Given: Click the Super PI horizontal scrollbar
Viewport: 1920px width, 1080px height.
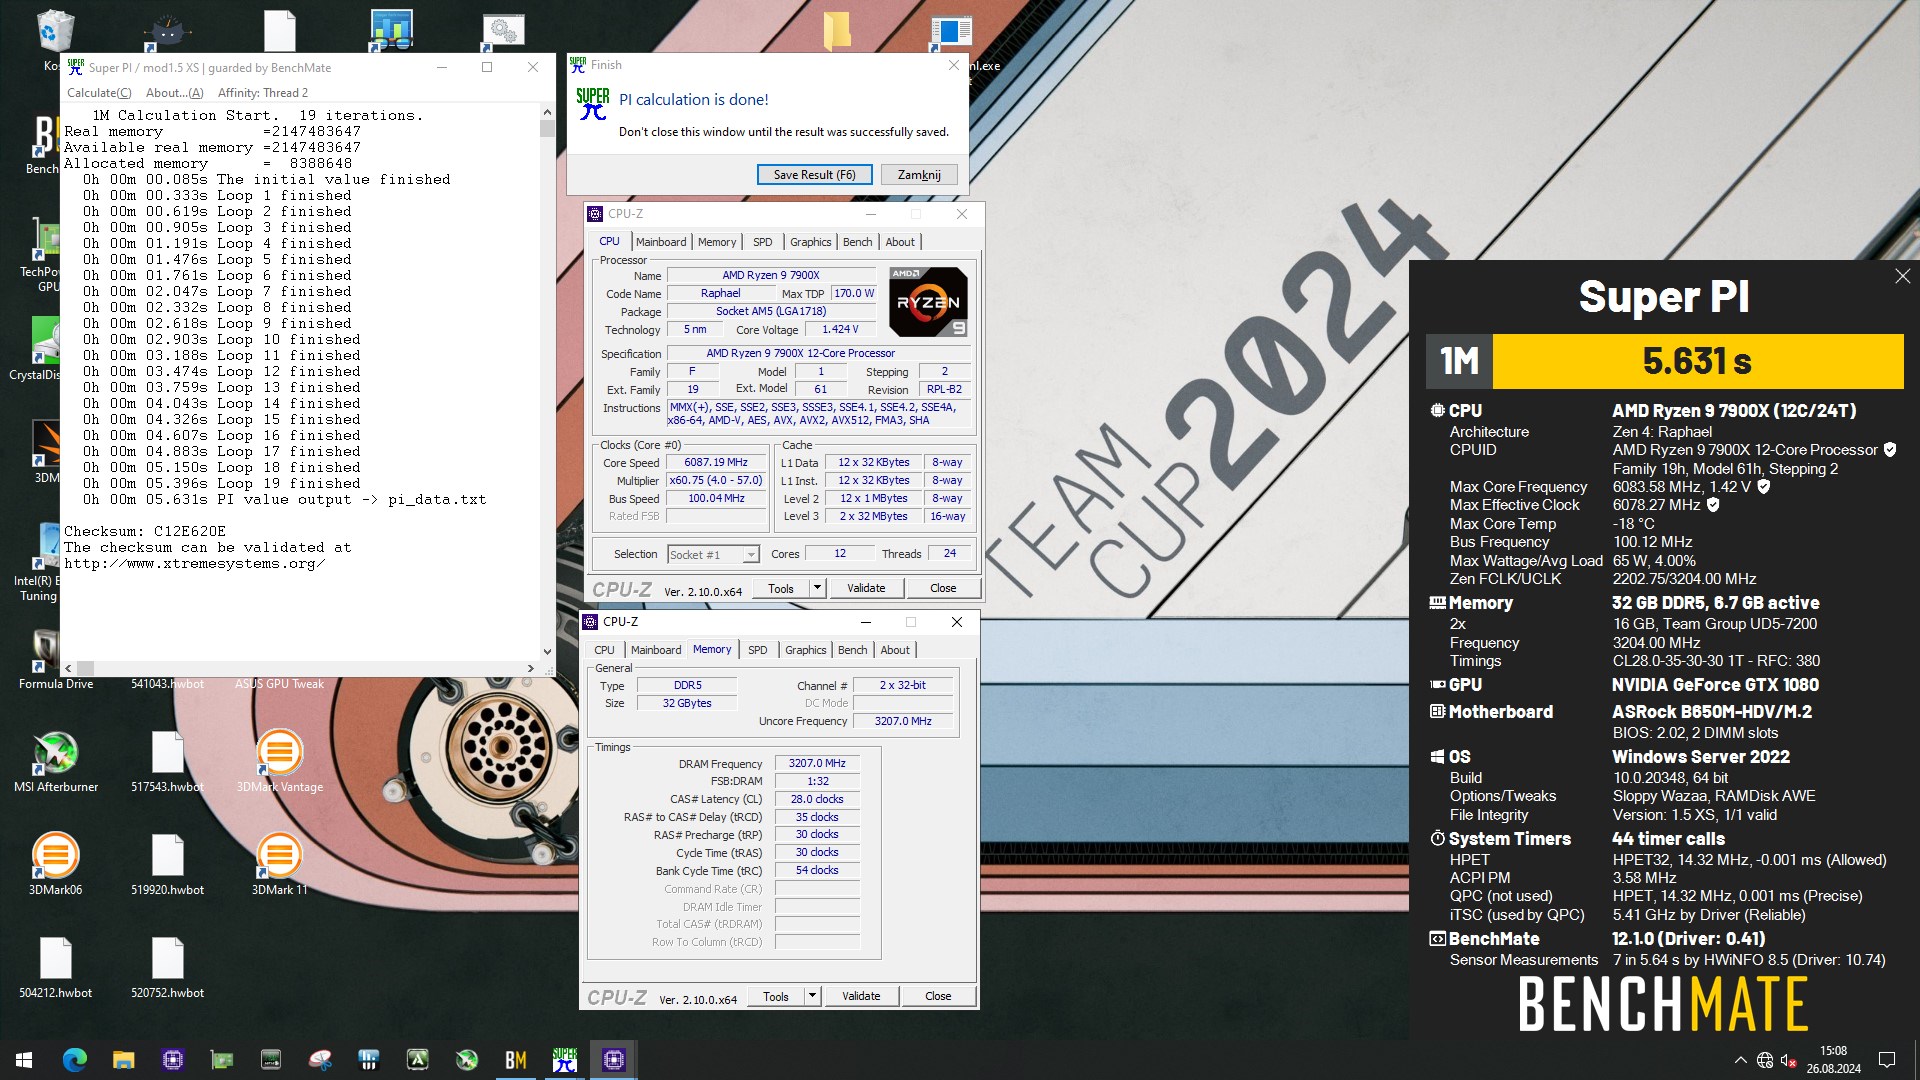Looking at the screenshot, I should point(302,668).
